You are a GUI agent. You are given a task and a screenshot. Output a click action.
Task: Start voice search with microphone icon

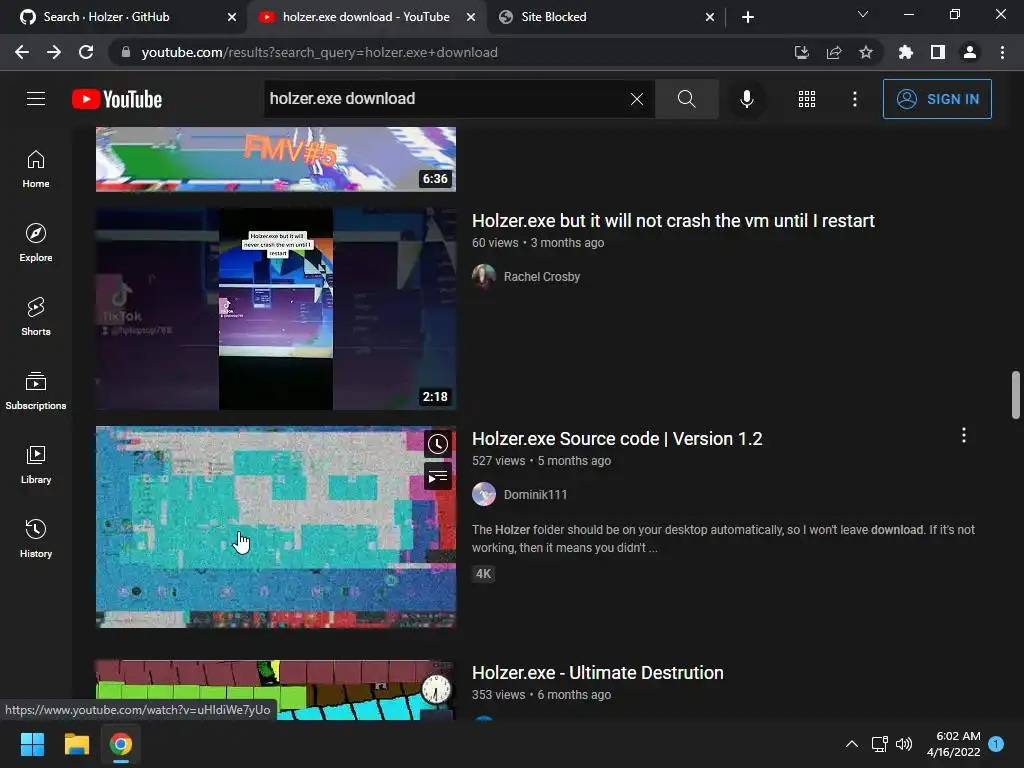coord(746,99)
